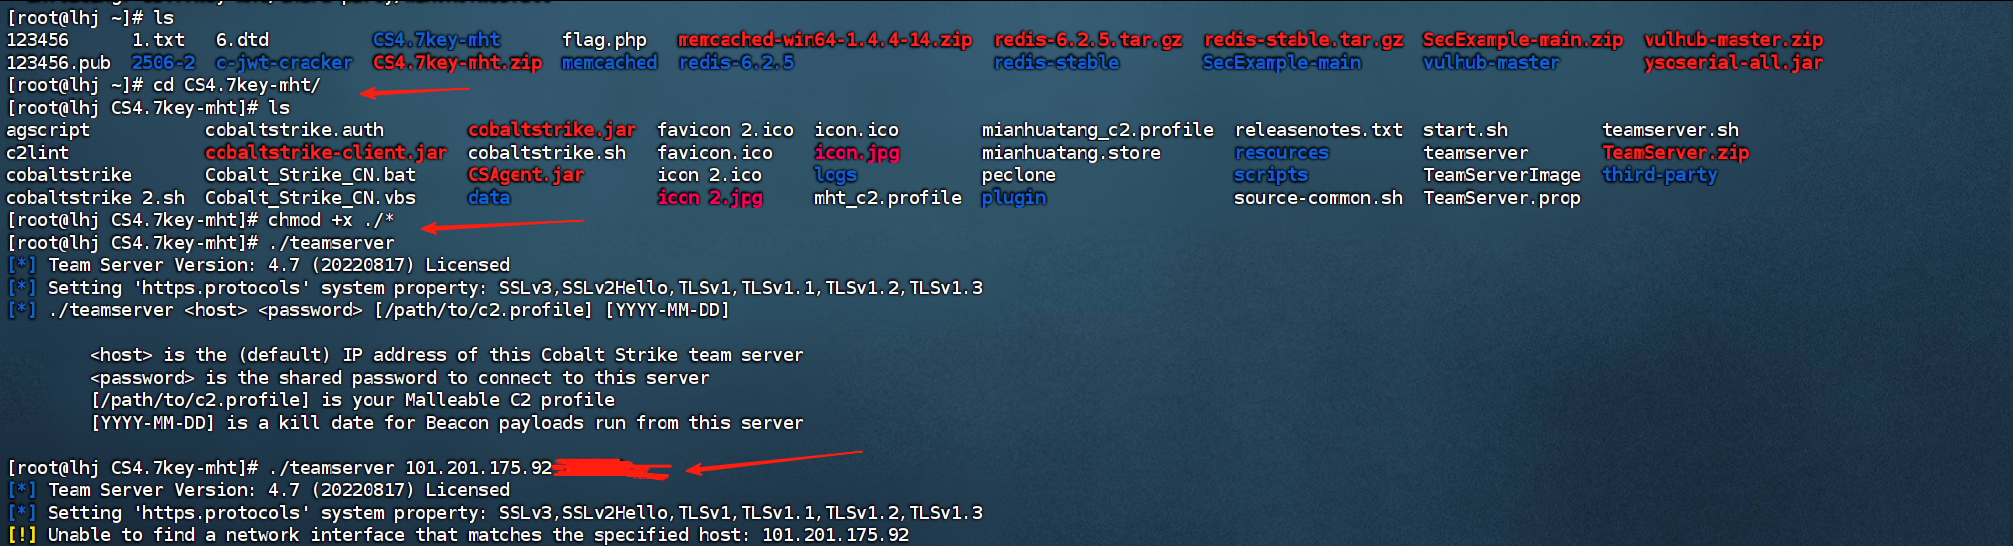2013x546 pixels.
Task: Select the mht_c2.profile file name
Action: coord(888,198)
